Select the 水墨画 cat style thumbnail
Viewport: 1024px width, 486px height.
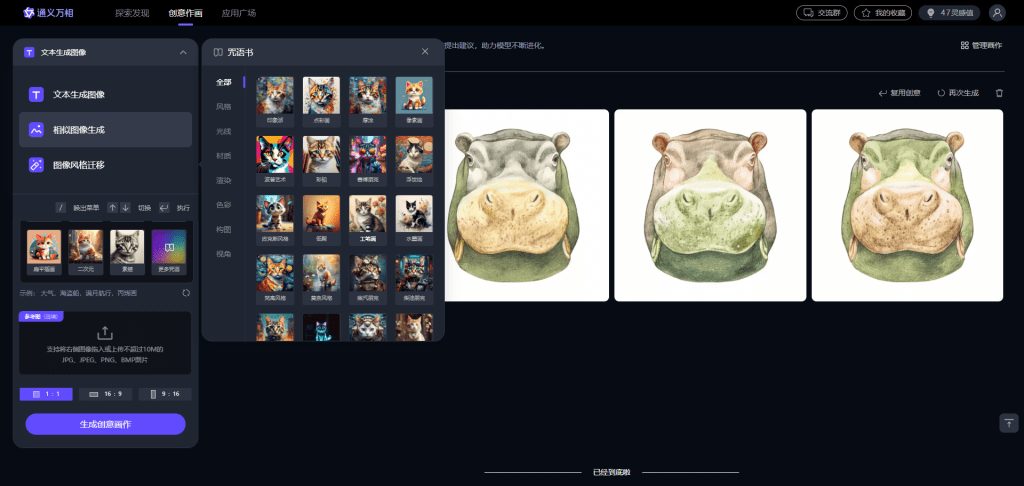click(x=413, y=218)
